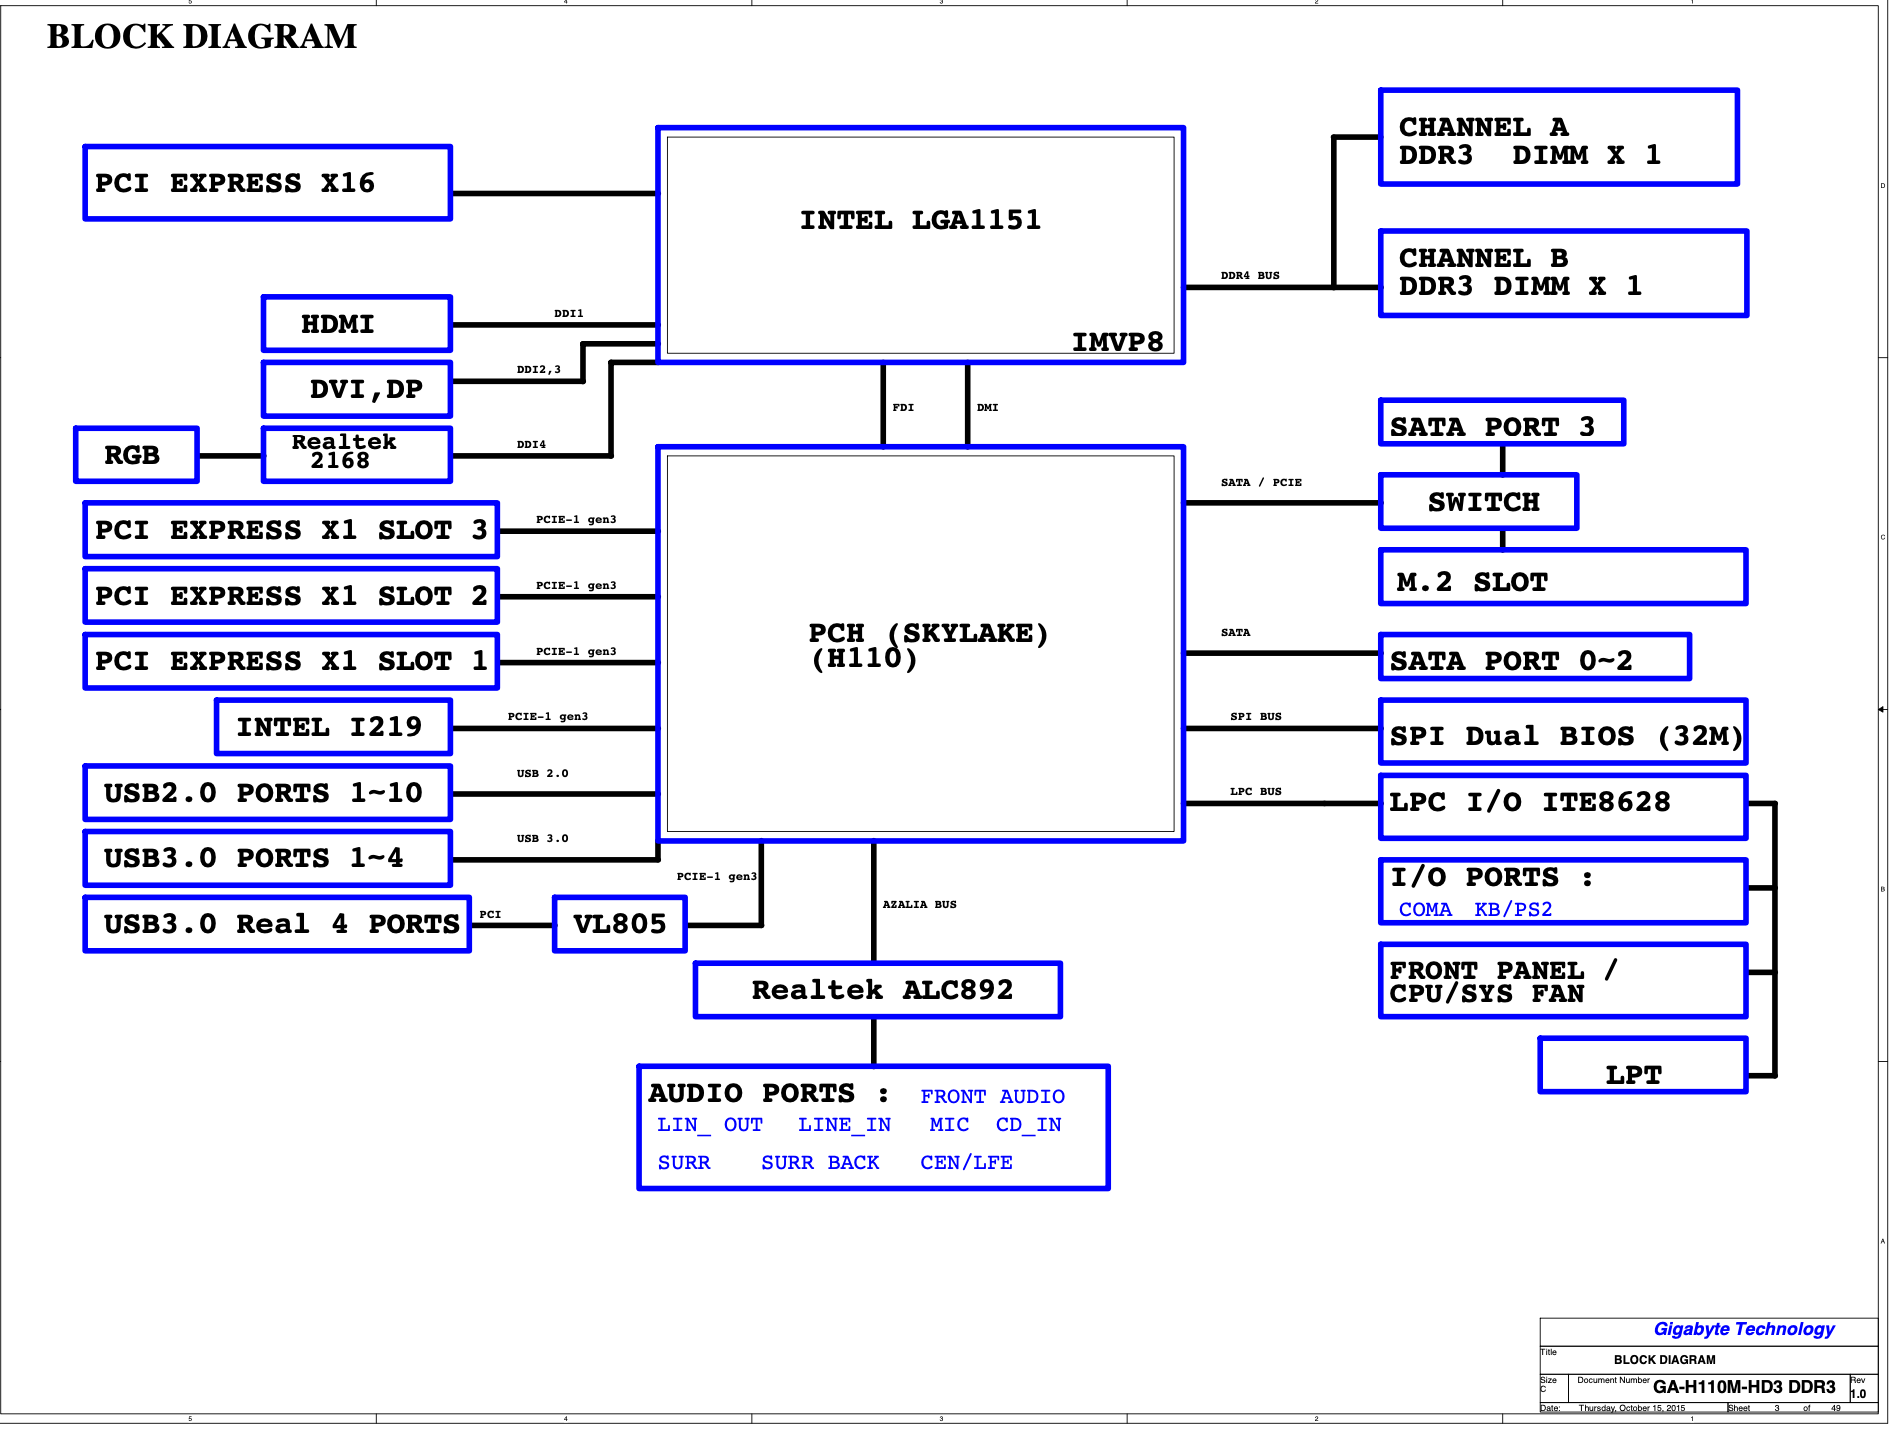Click Gigabyte Technology in title block
The image size is (1900, 1432).
pos(1744,1329)
